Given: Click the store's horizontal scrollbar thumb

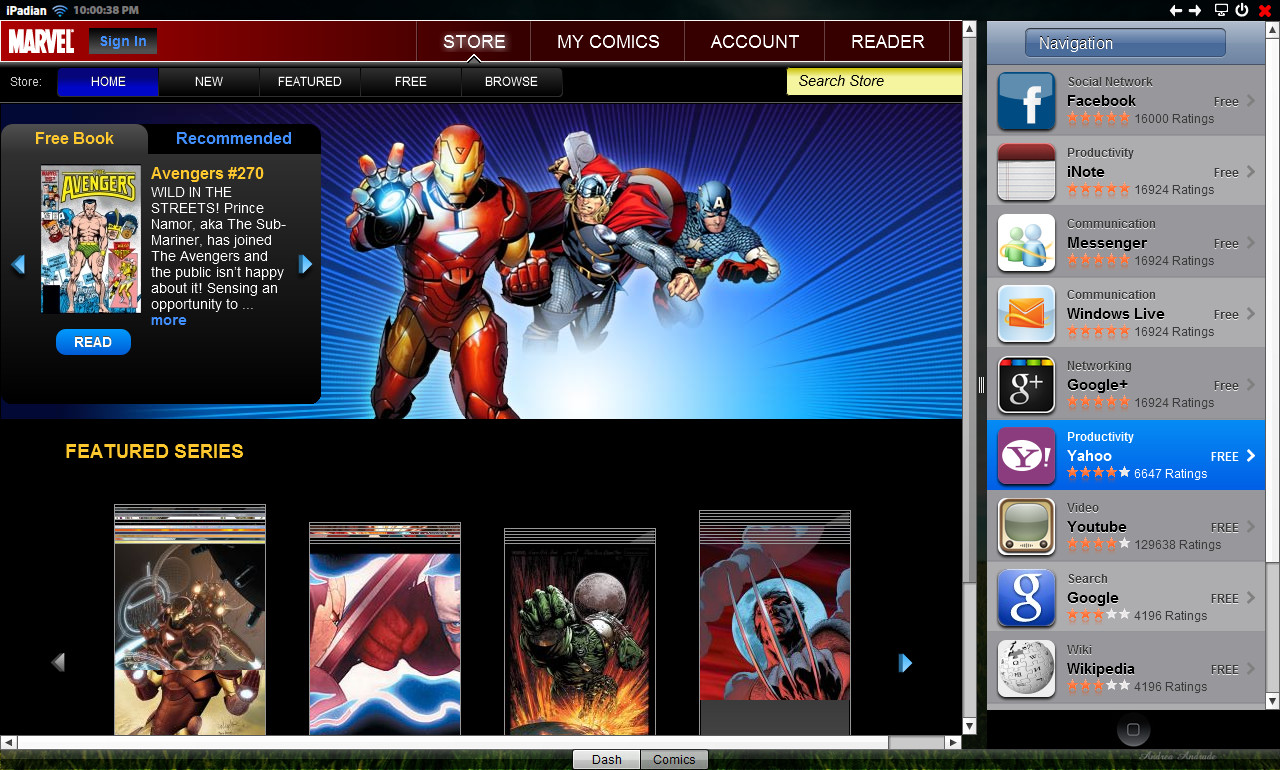Looking at the screenshot, I should 453,743.
